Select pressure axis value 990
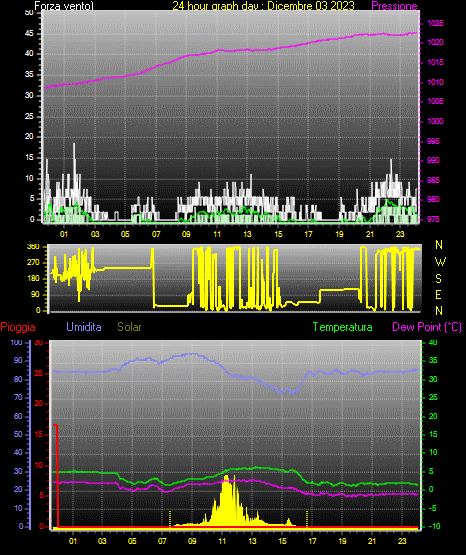466x555 pixels. (x=433, y=160)
